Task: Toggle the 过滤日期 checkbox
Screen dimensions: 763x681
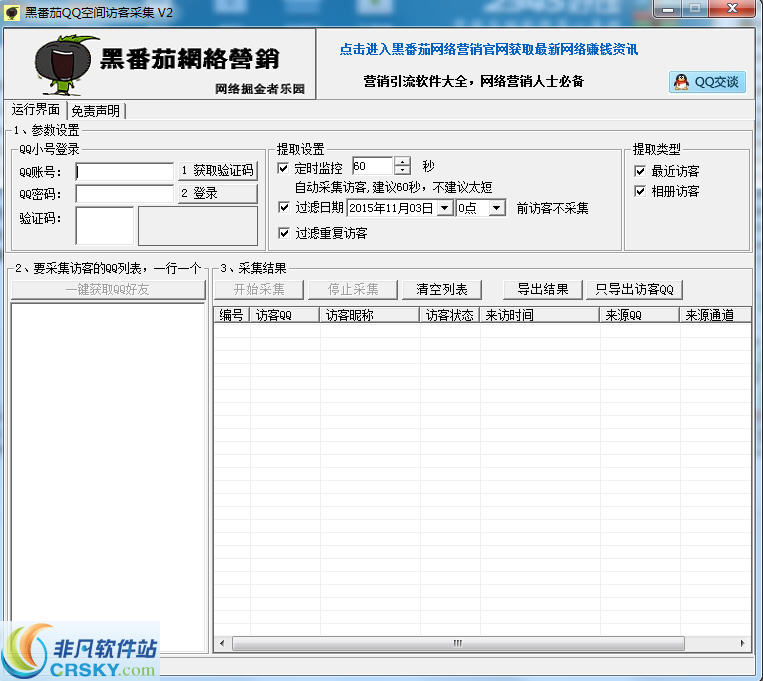Action: [x=284, y=207]
